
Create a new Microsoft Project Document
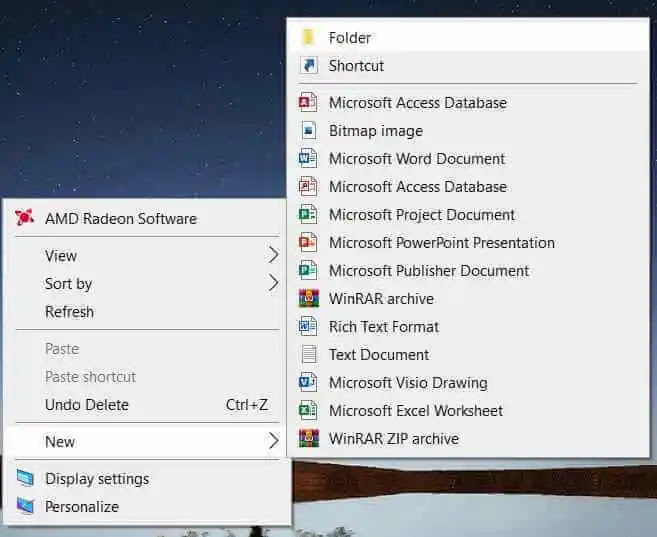tap(468, 215)
